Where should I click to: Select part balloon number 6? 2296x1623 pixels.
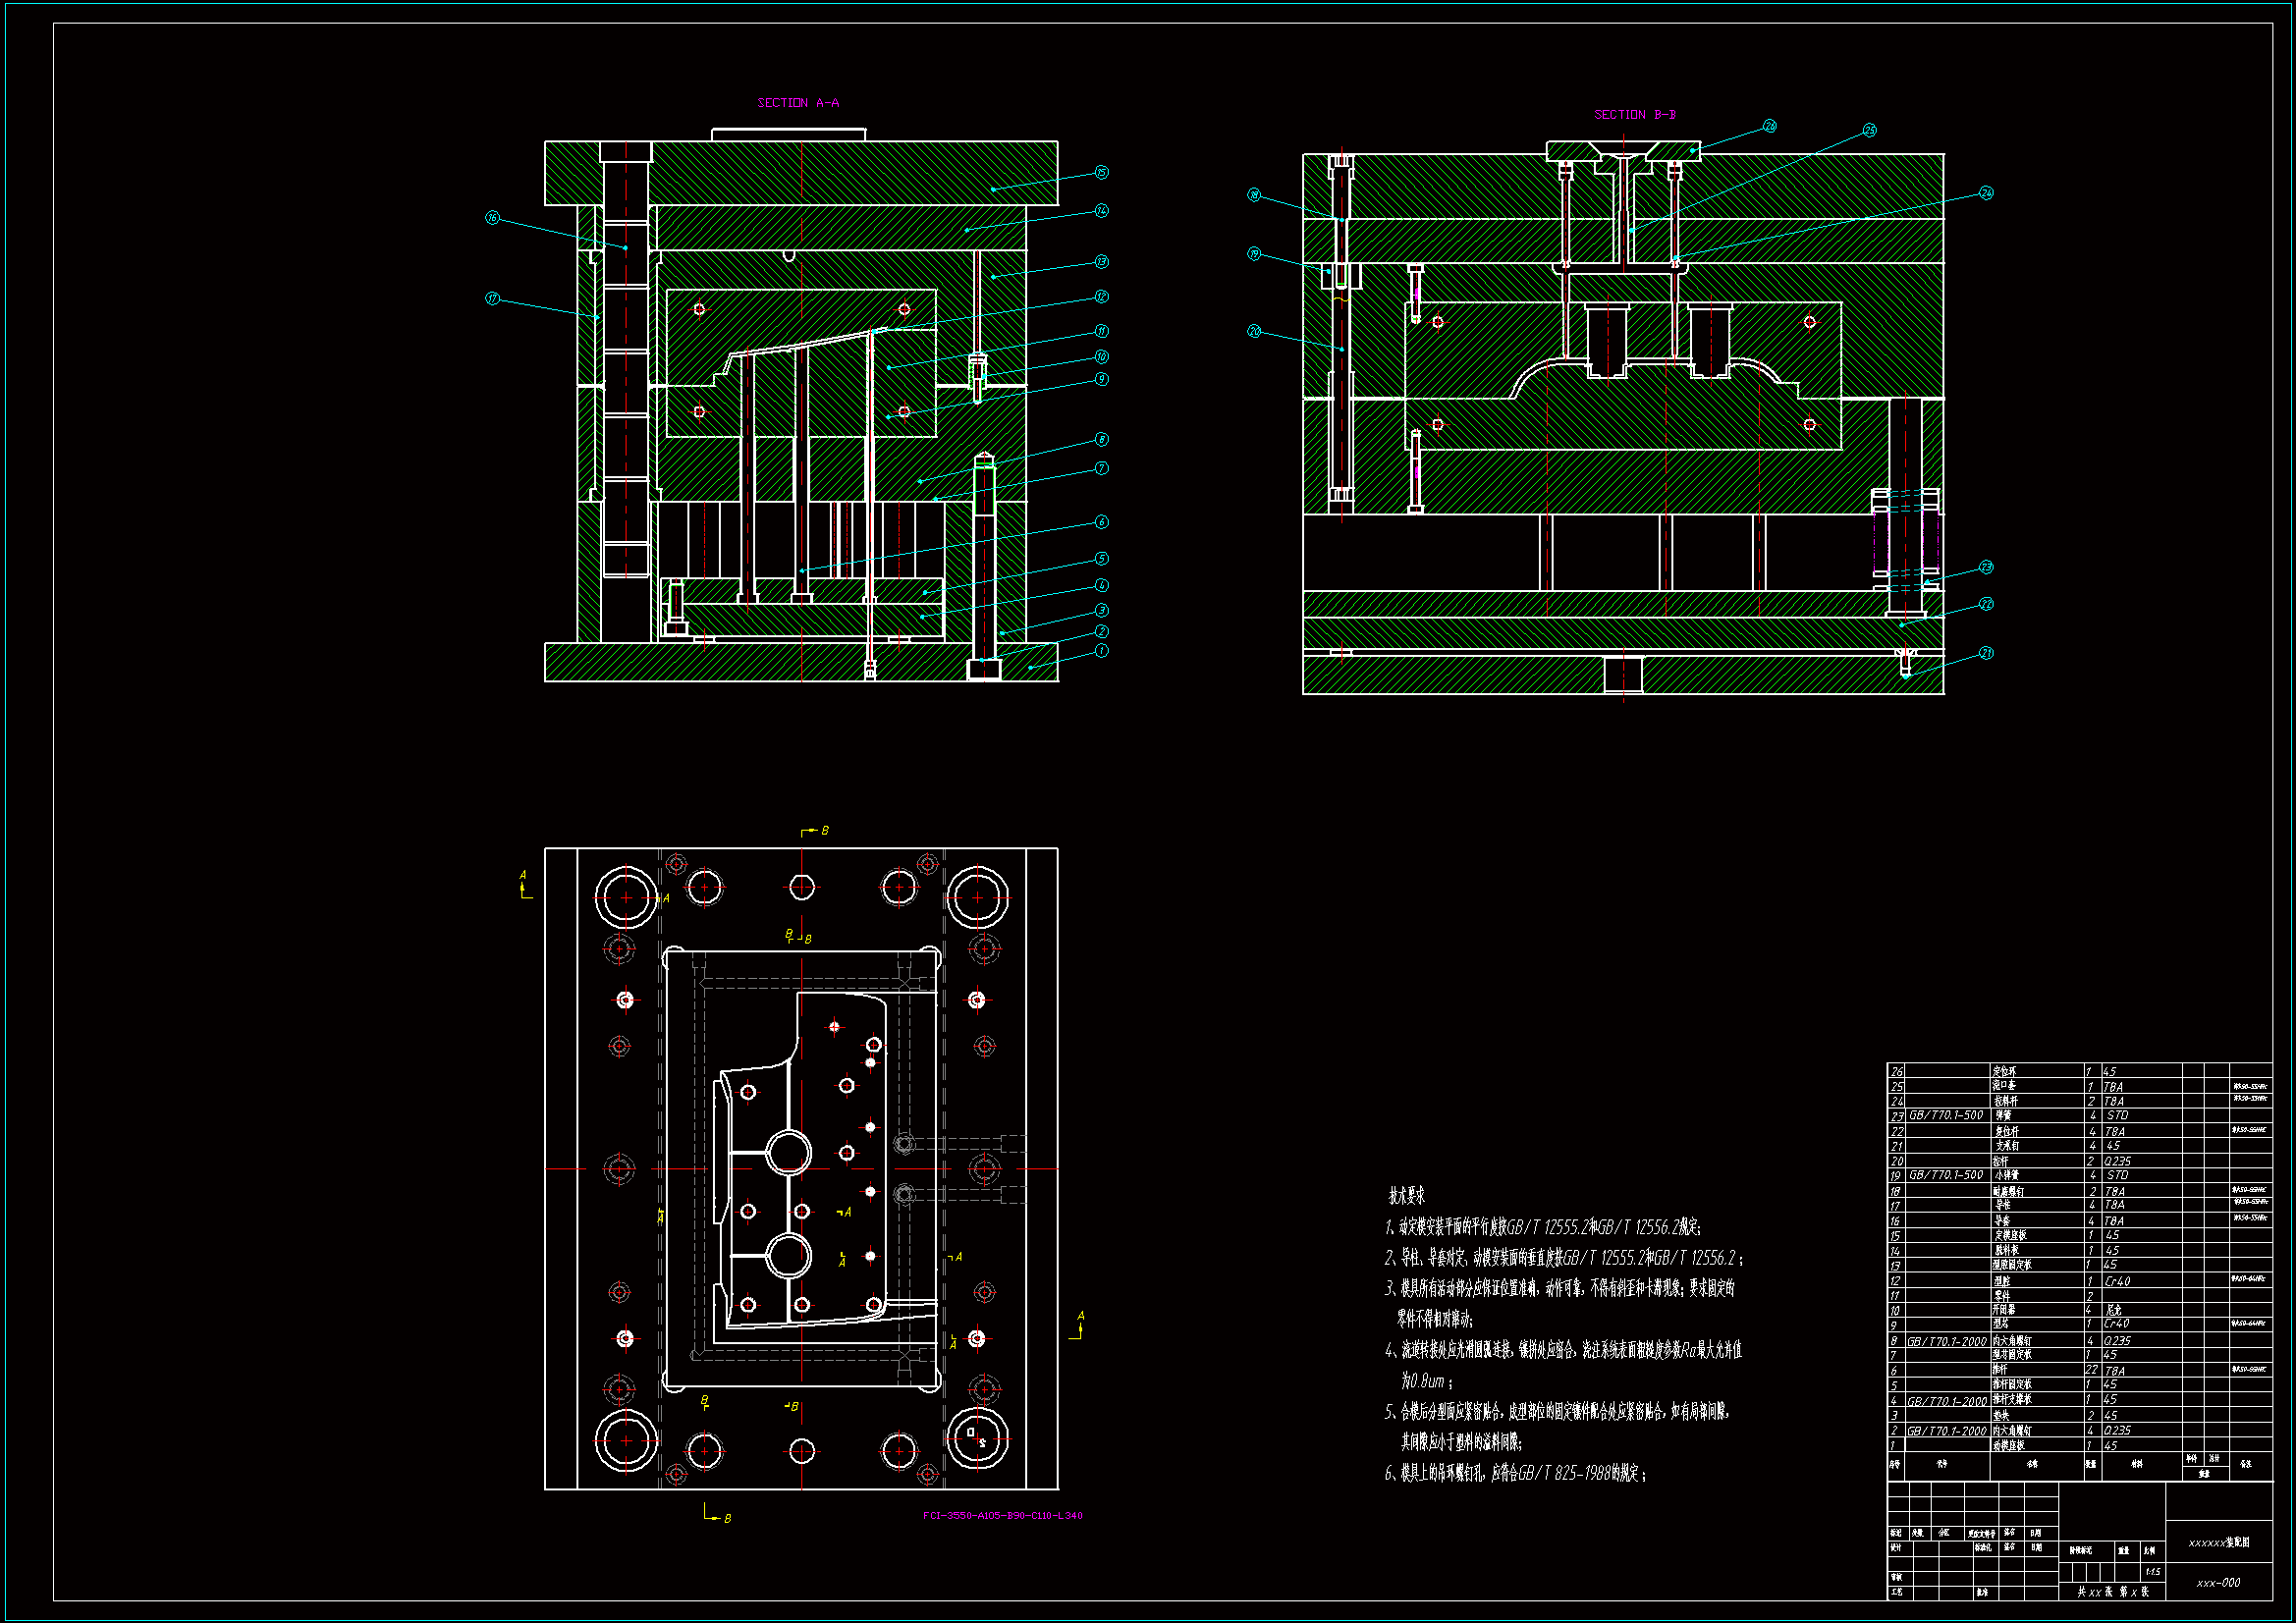point(1101,522)
